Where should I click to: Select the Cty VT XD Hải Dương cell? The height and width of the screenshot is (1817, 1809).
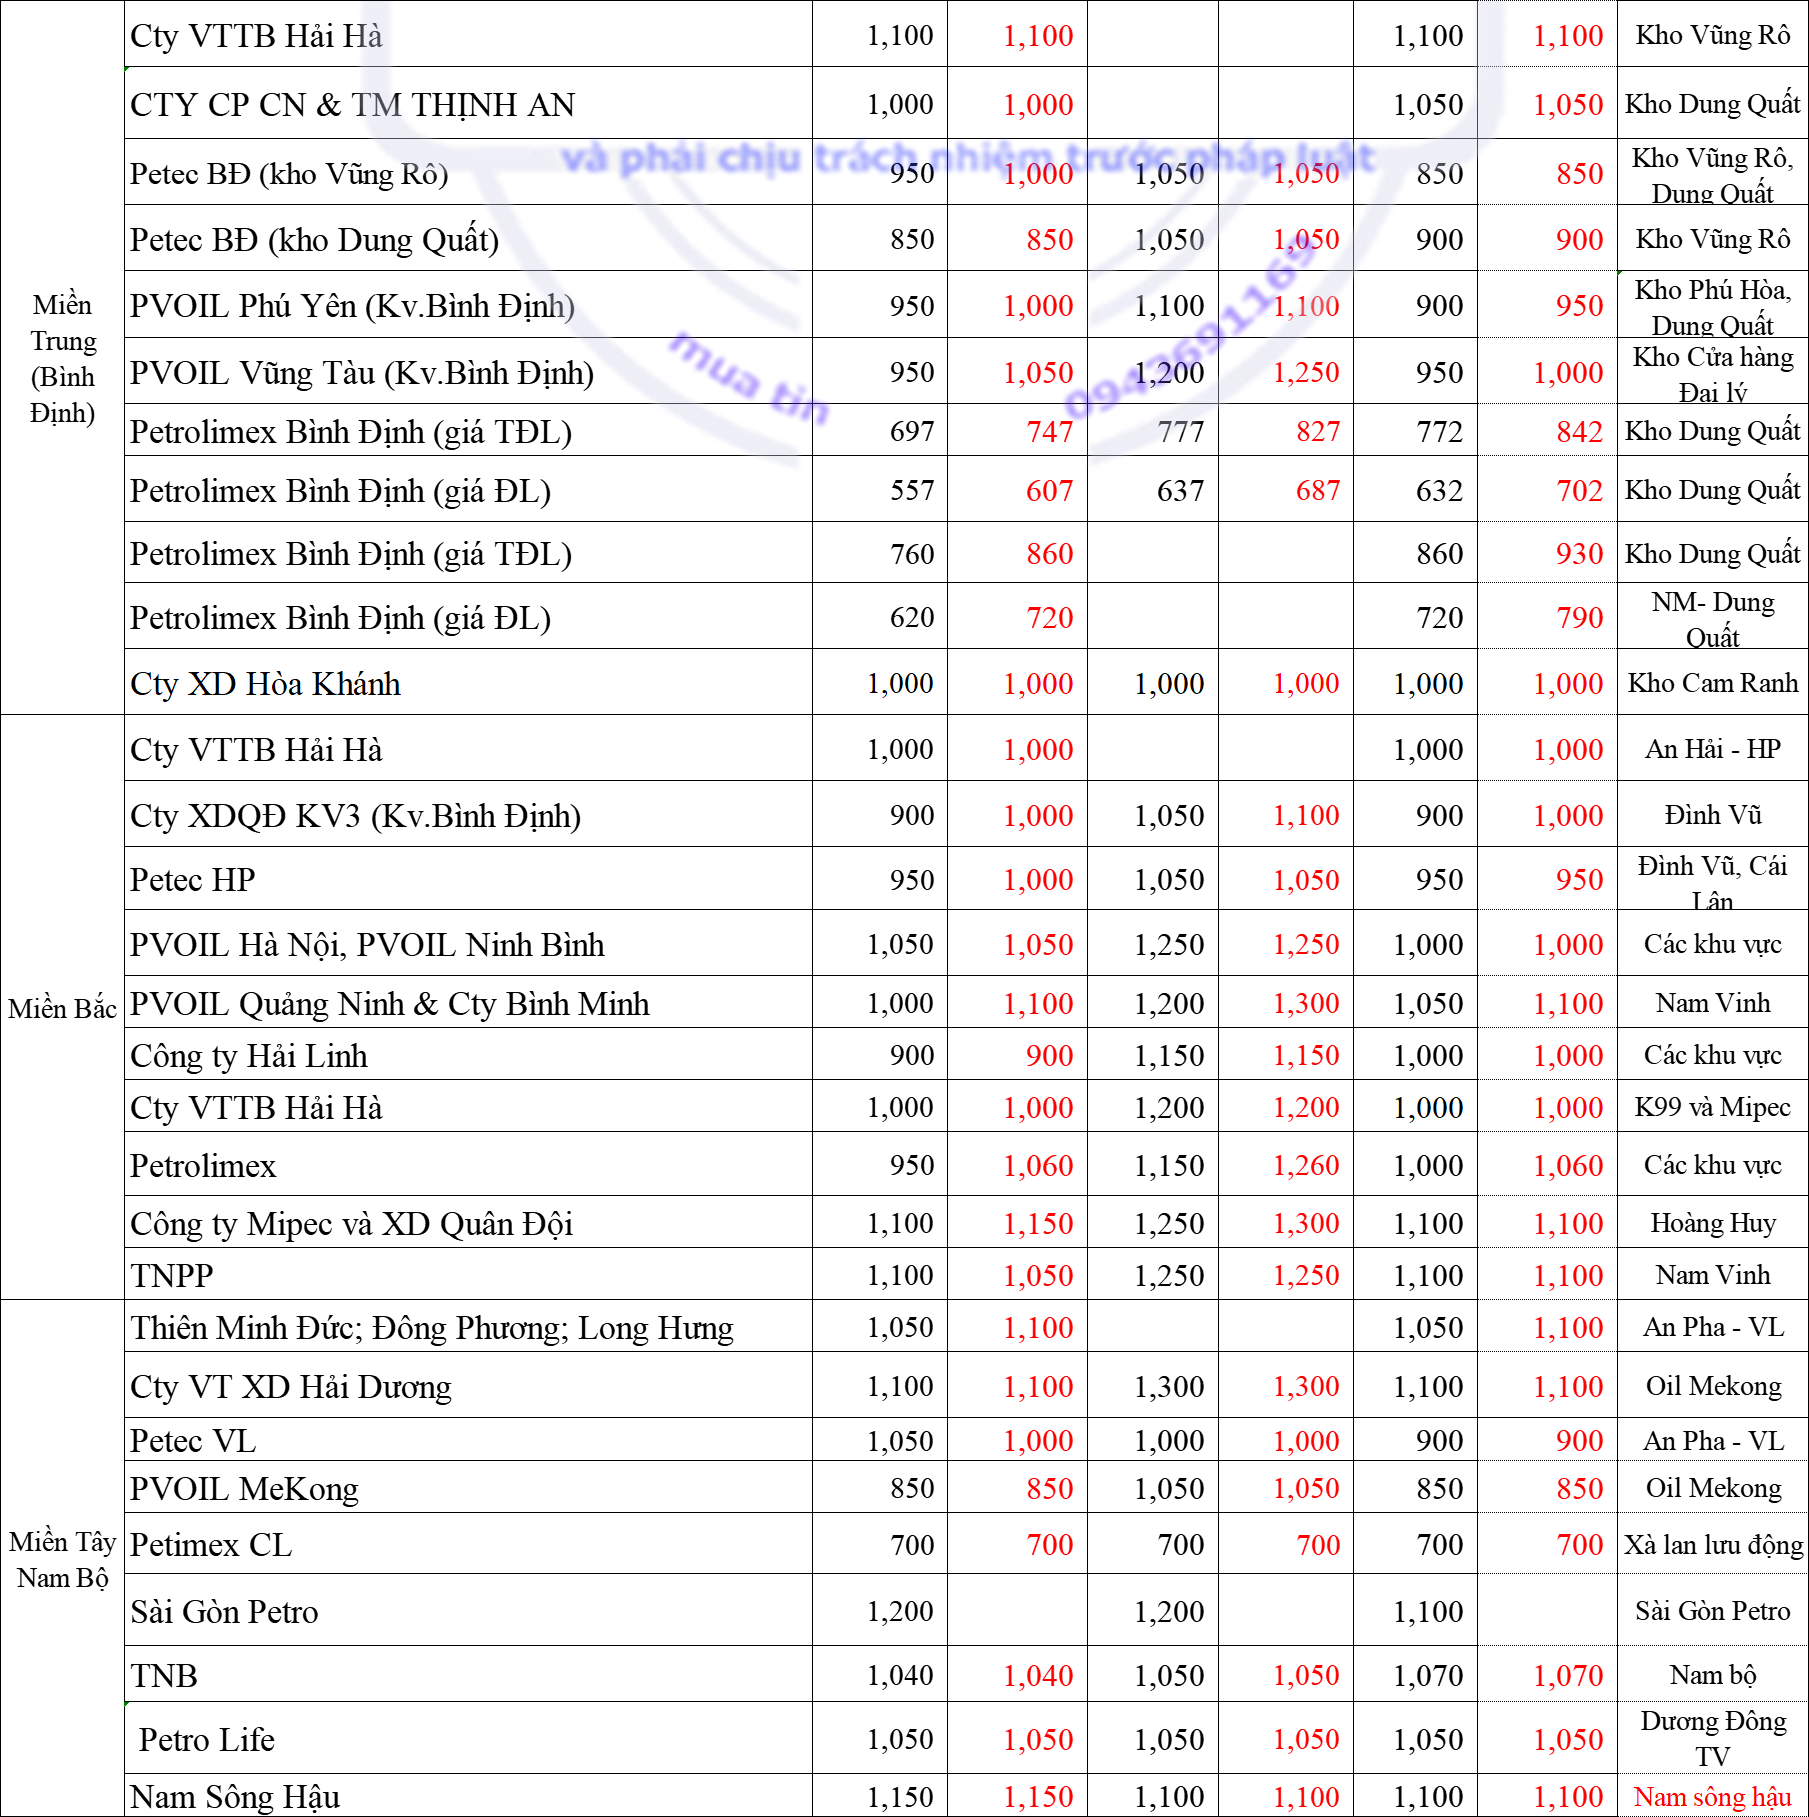(x=468, y=1386)
